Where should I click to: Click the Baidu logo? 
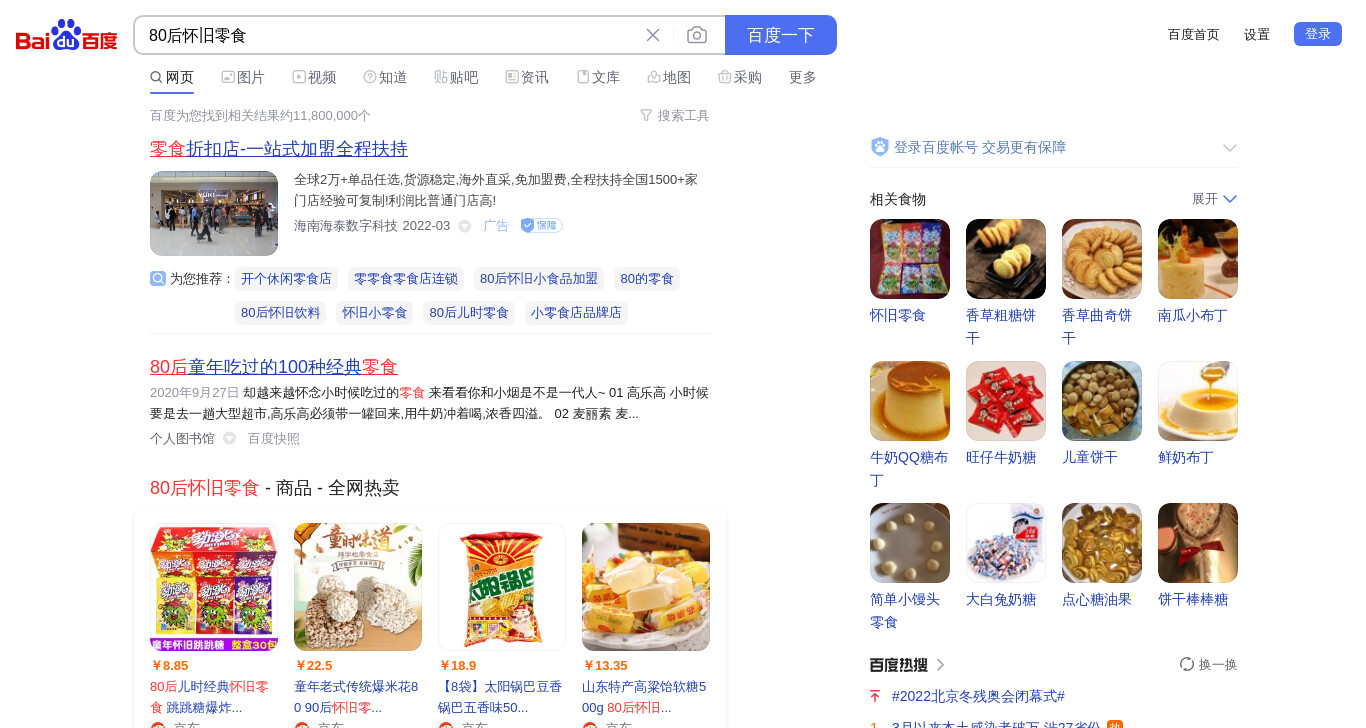click(67, 35)
